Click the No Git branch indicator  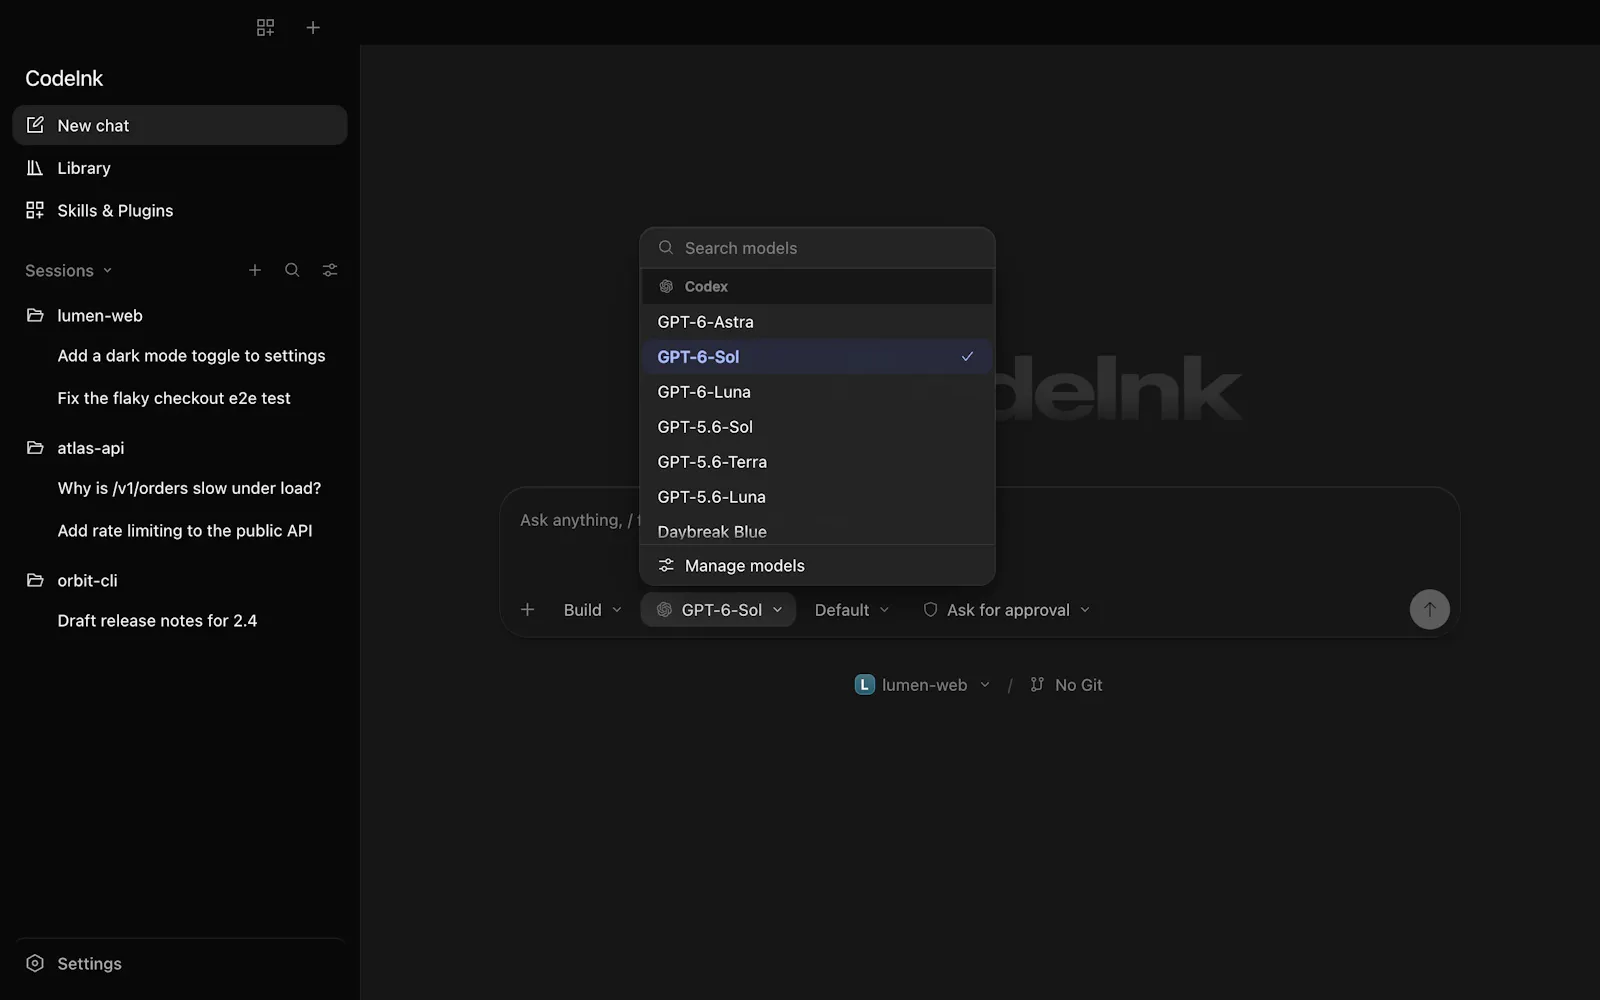(x=1066, y=685)
